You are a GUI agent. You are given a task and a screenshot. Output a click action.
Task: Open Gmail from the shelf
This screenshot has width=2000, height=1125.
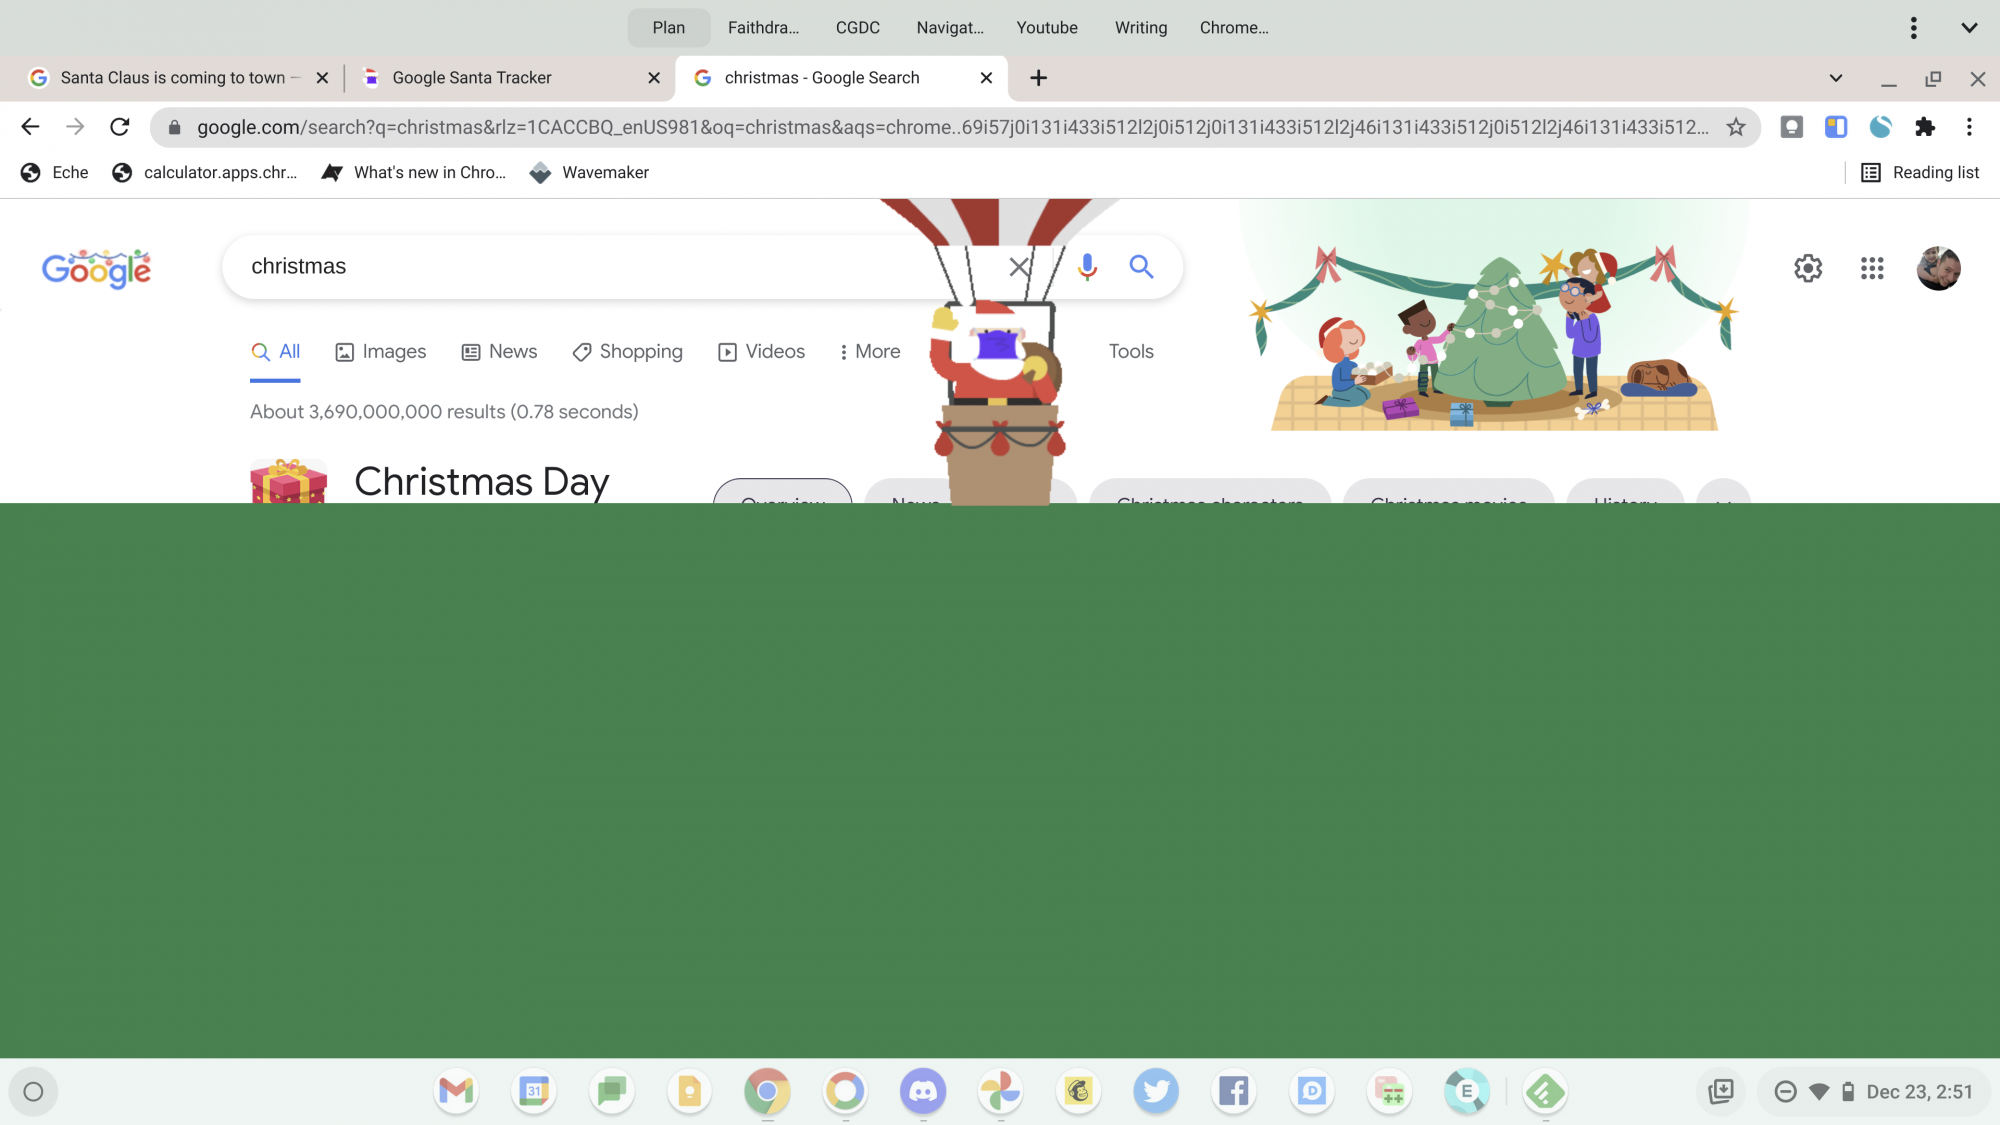pyautogui.click(x=456, y=1091)
